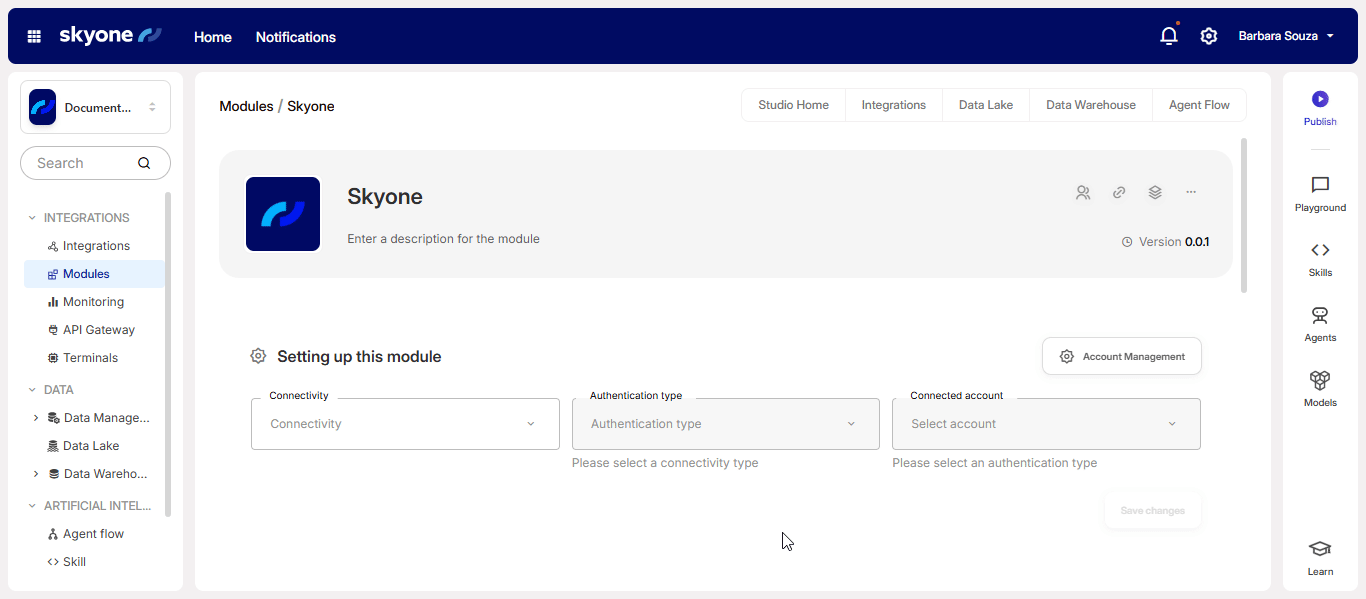Open the Connectivity dropdown
Viewport: 1366px width, 599px height.
405,424
